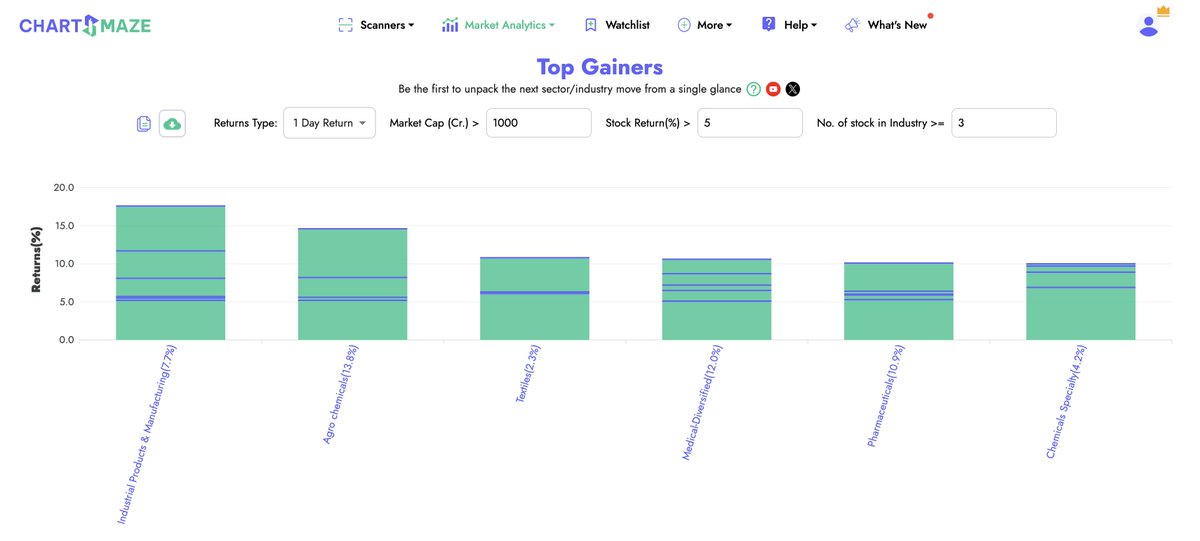The image size is (1200, 541).
Task: Click the 'Returns Type:' label
Action: tap(245, 123)
